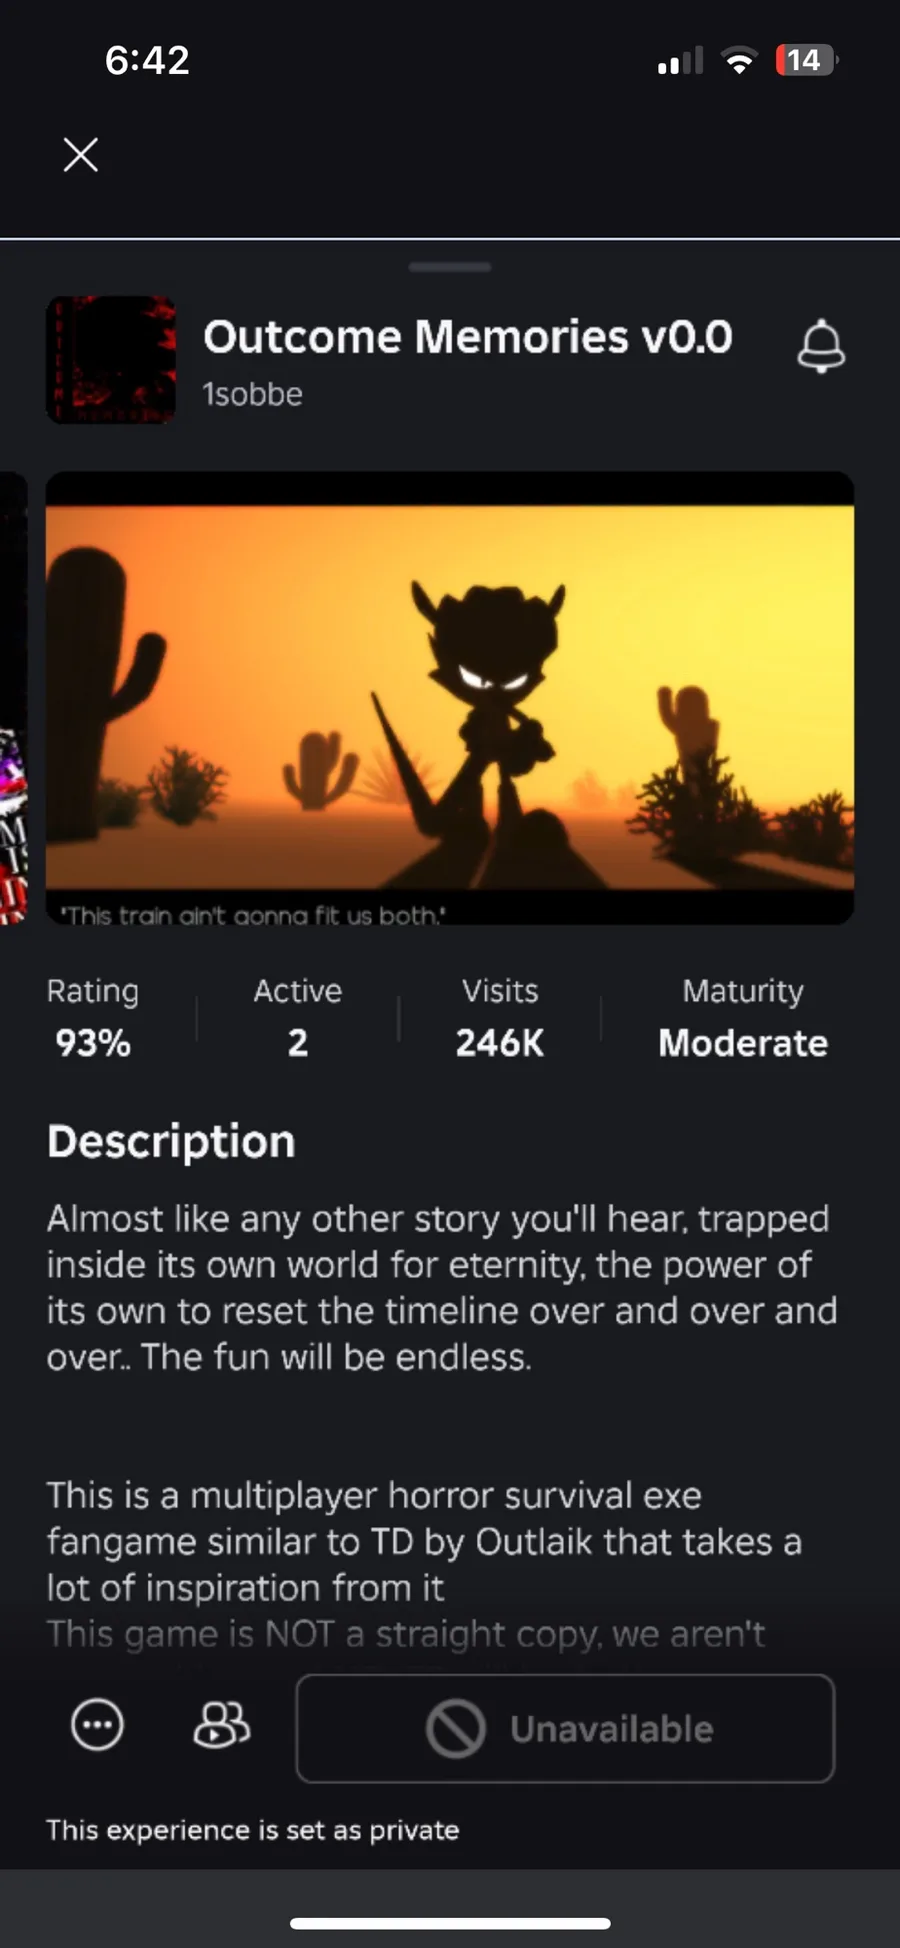This screenshot has height=1948, width=900.
Task: Tap the notification bell icon
Action: (x=821, y=346)
